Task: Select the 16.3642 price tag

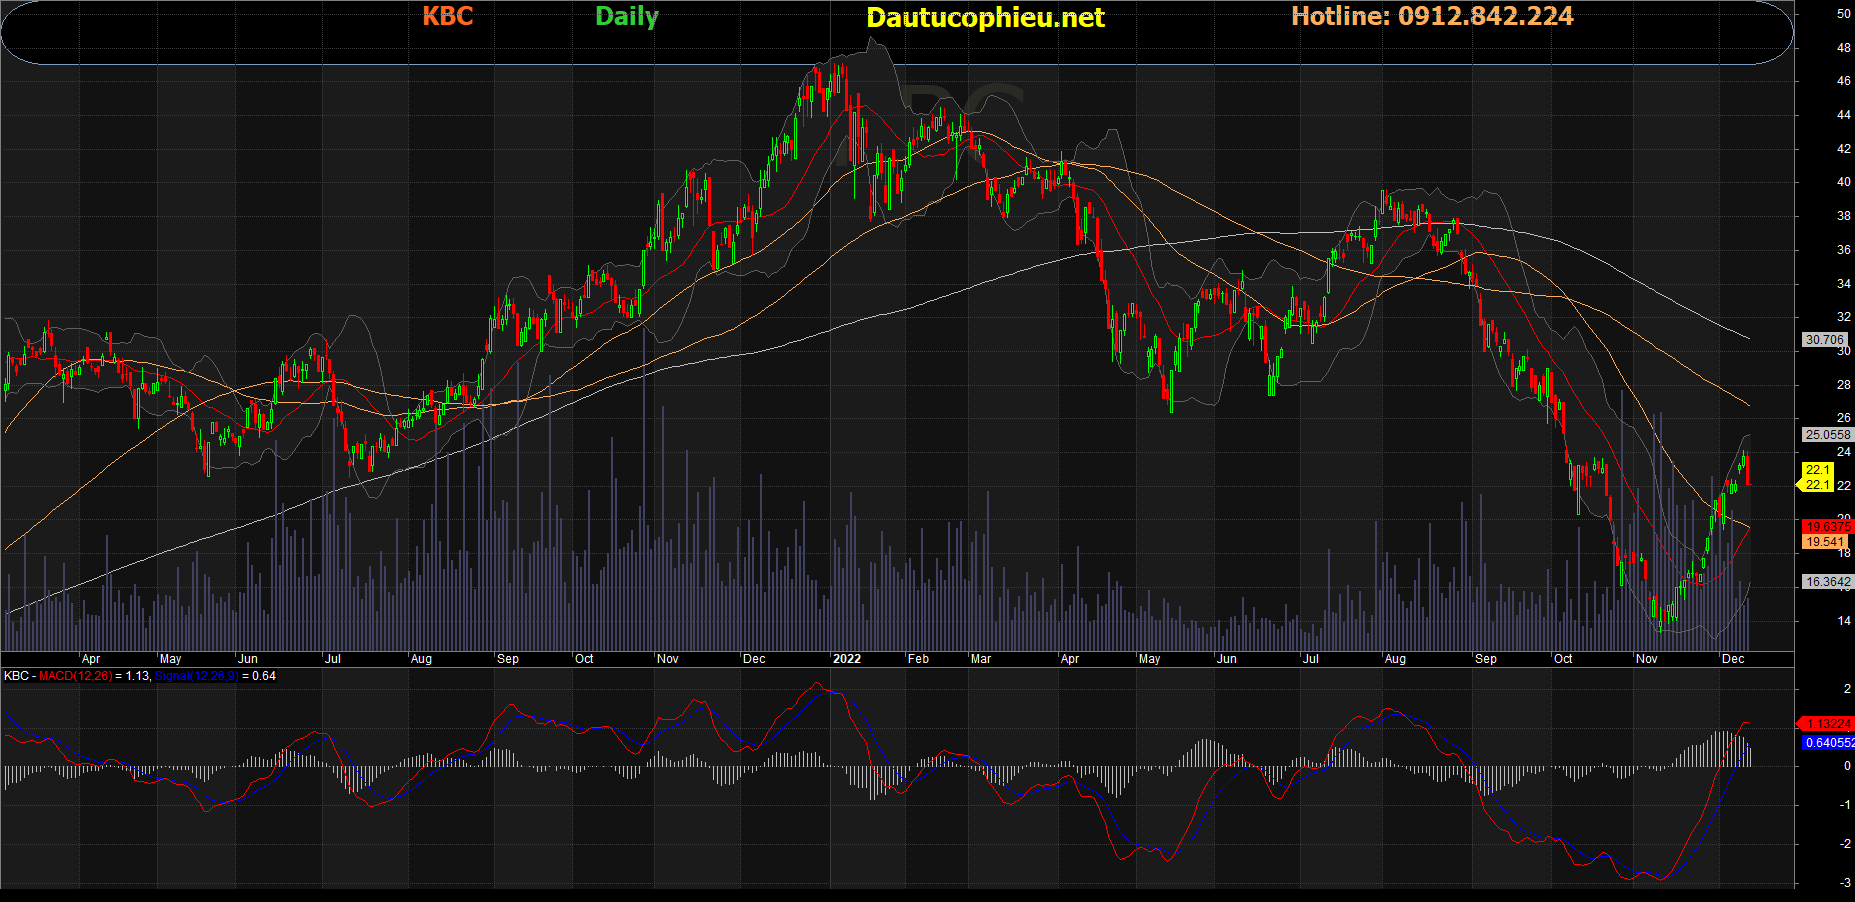Action: pyautogui.click(x=1827, y=582)
